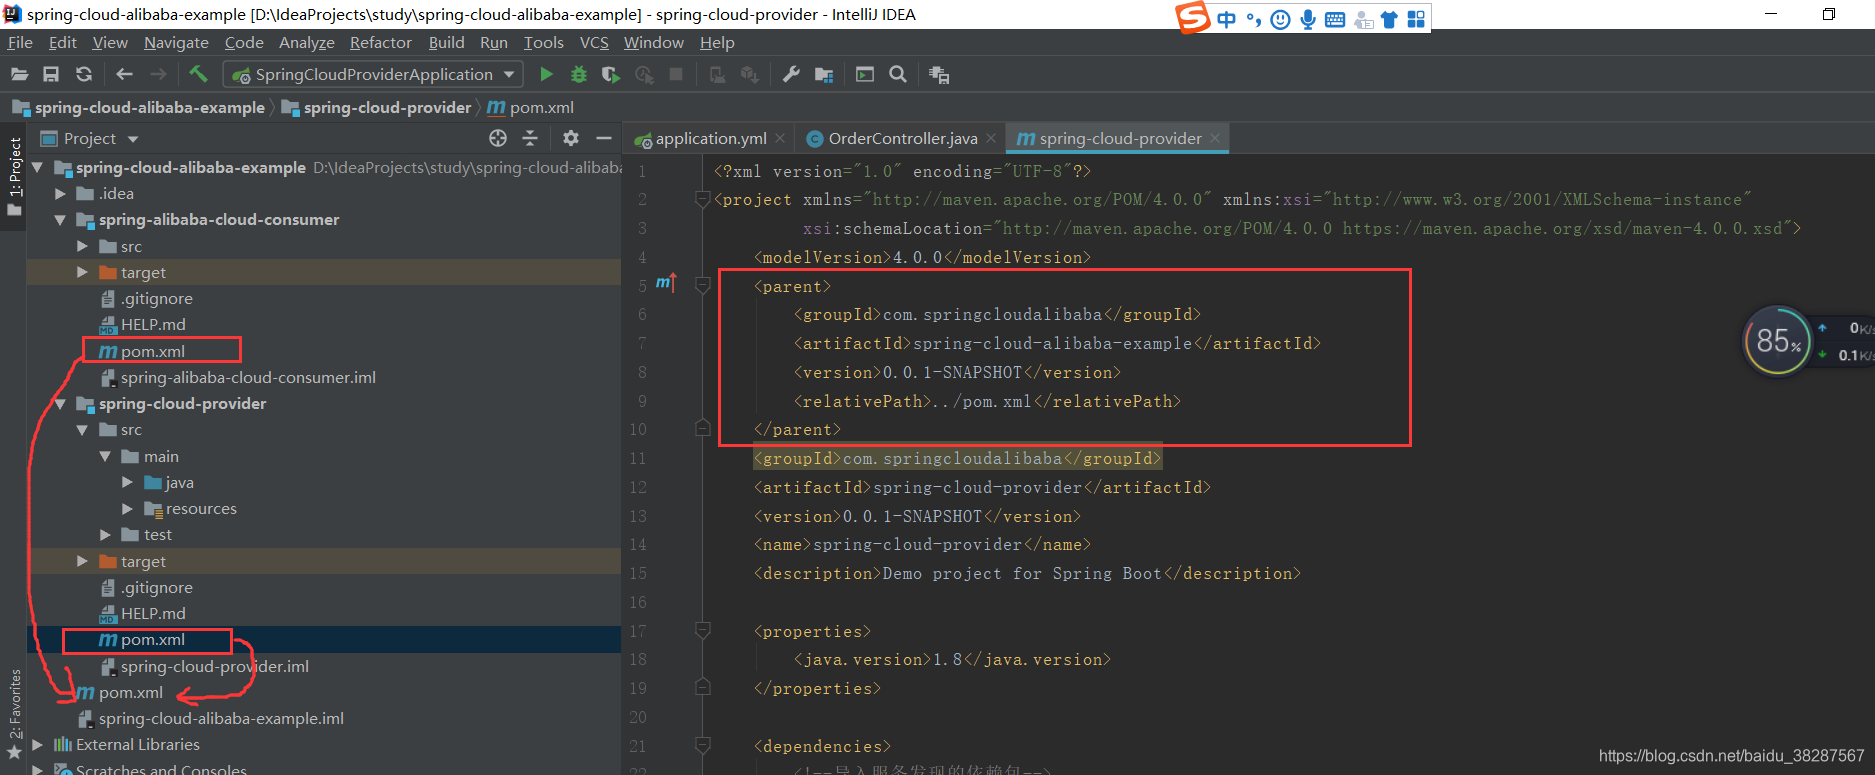Select the root pom.xml file
The image size is (1875, 775).
(130, 692)
